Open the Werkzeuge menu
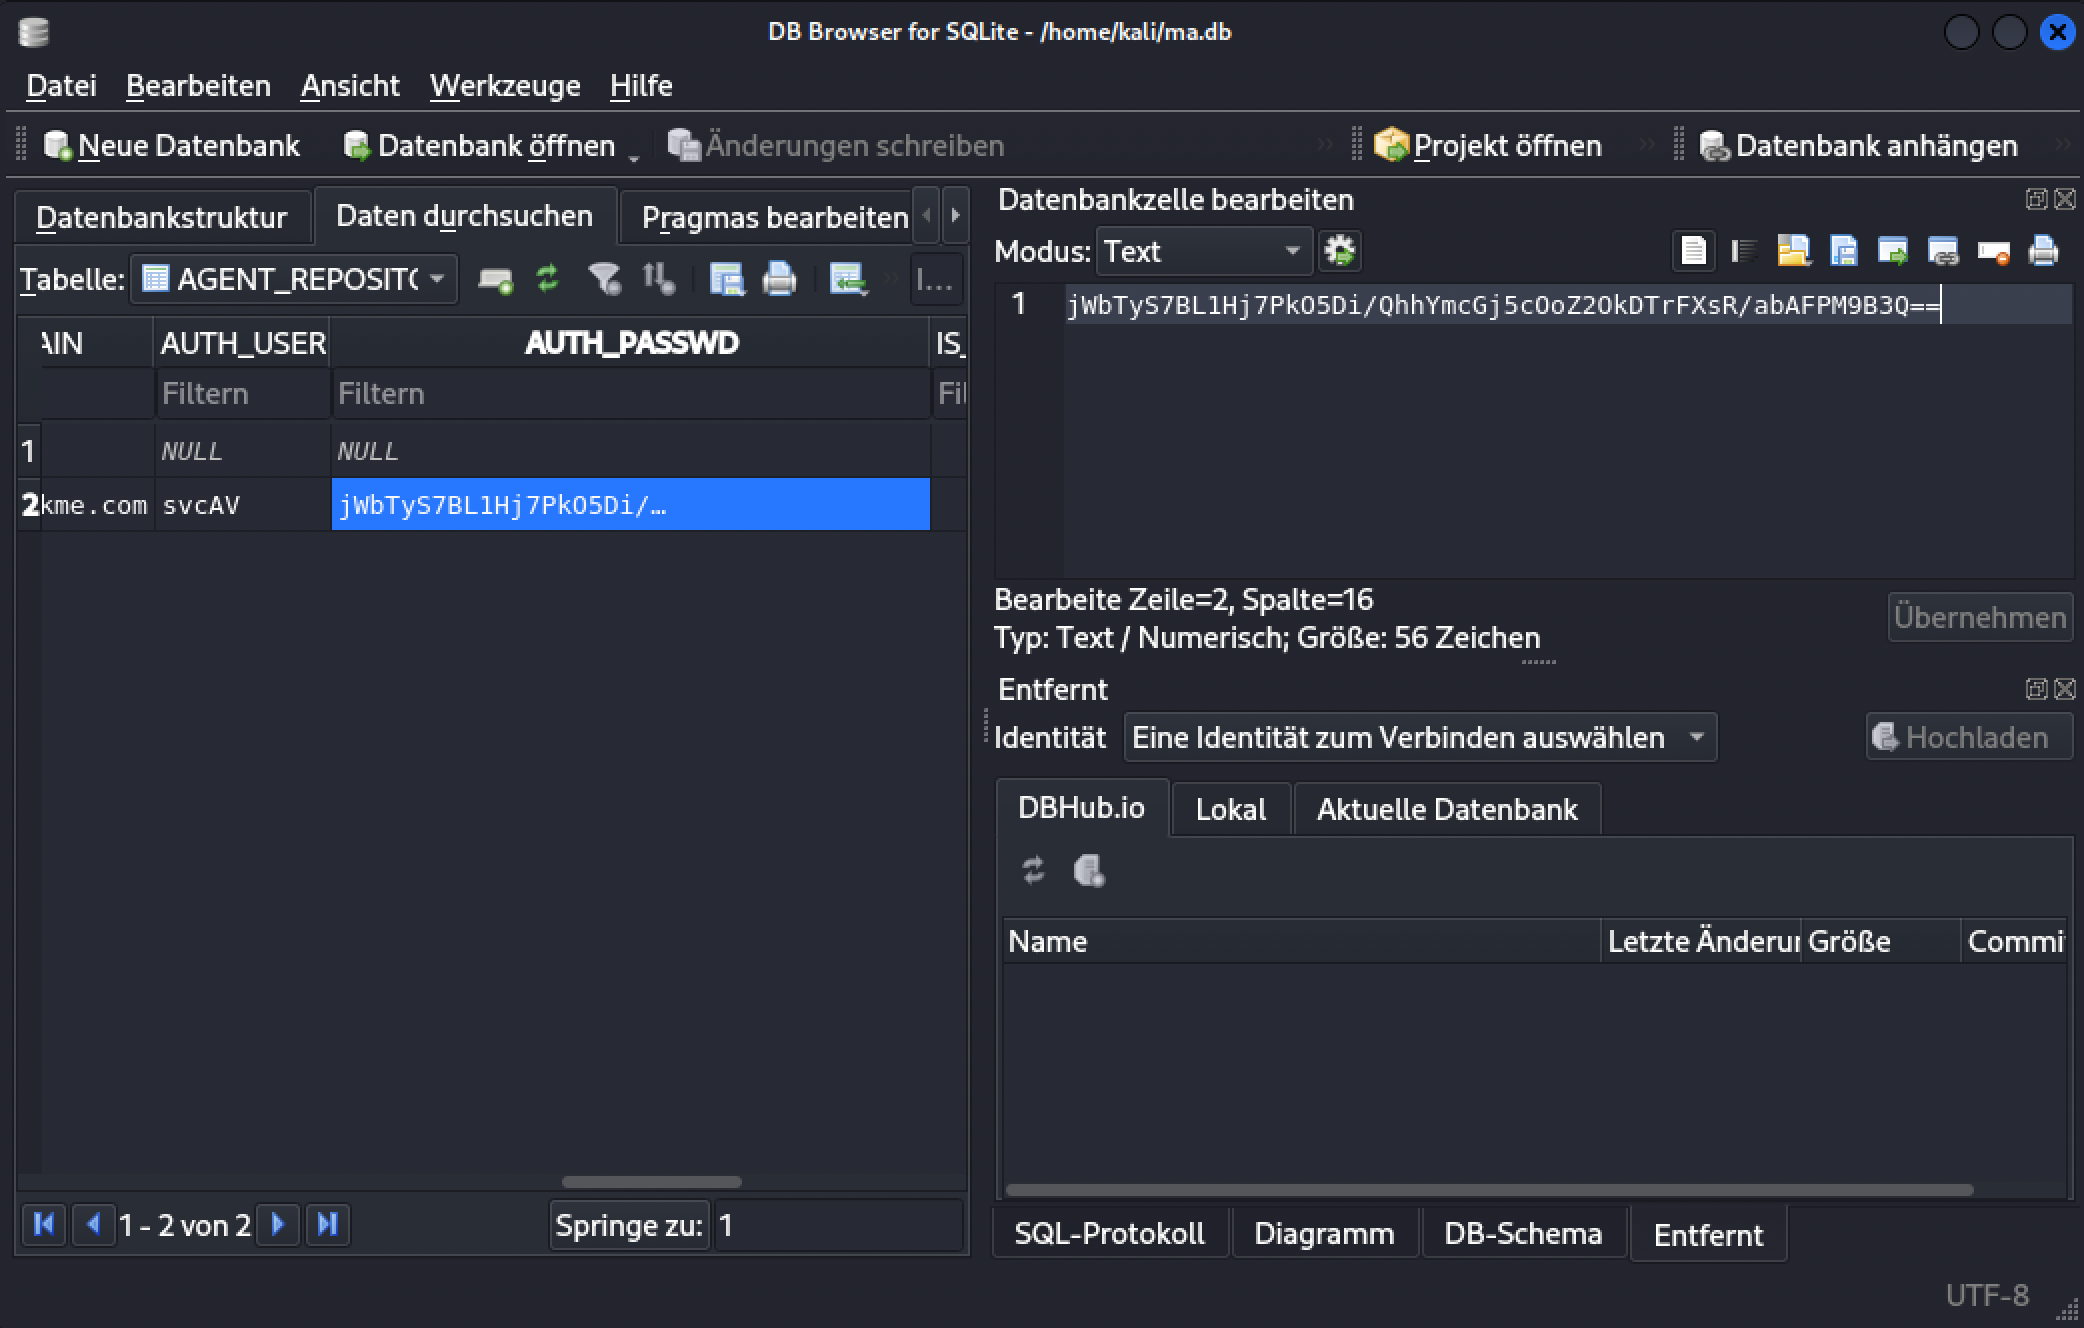Screen dimensions: 2084x1328 pos(505,86)
